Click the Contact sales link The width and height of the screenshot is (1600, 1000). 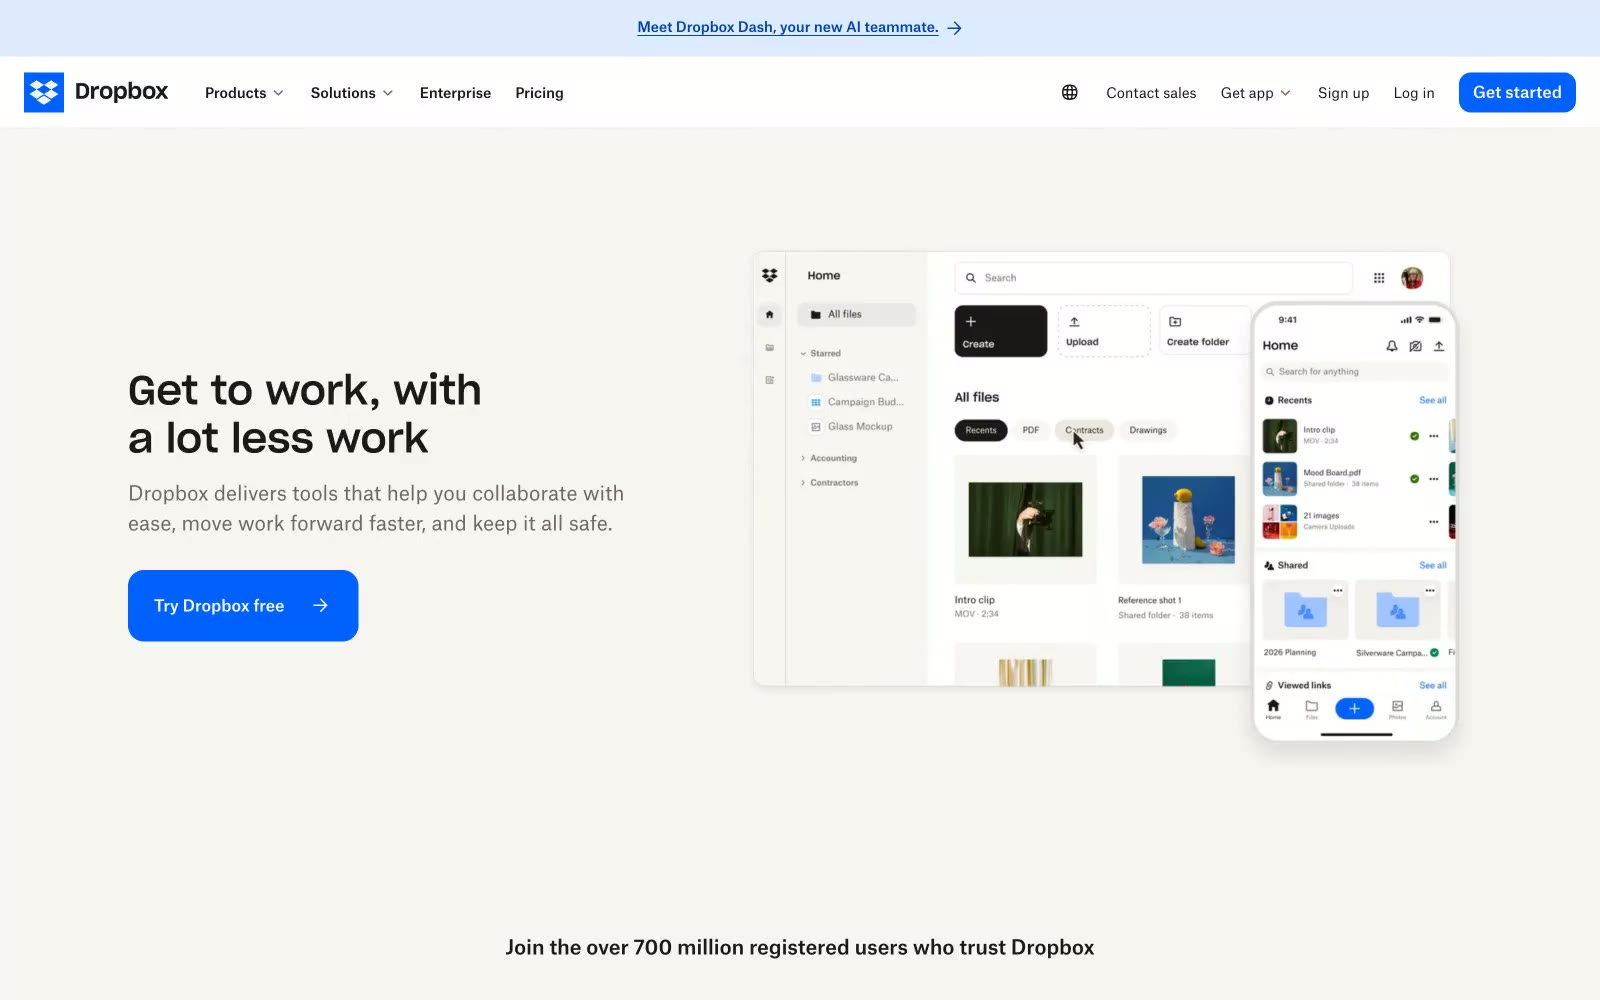[x=1151, y=93]
